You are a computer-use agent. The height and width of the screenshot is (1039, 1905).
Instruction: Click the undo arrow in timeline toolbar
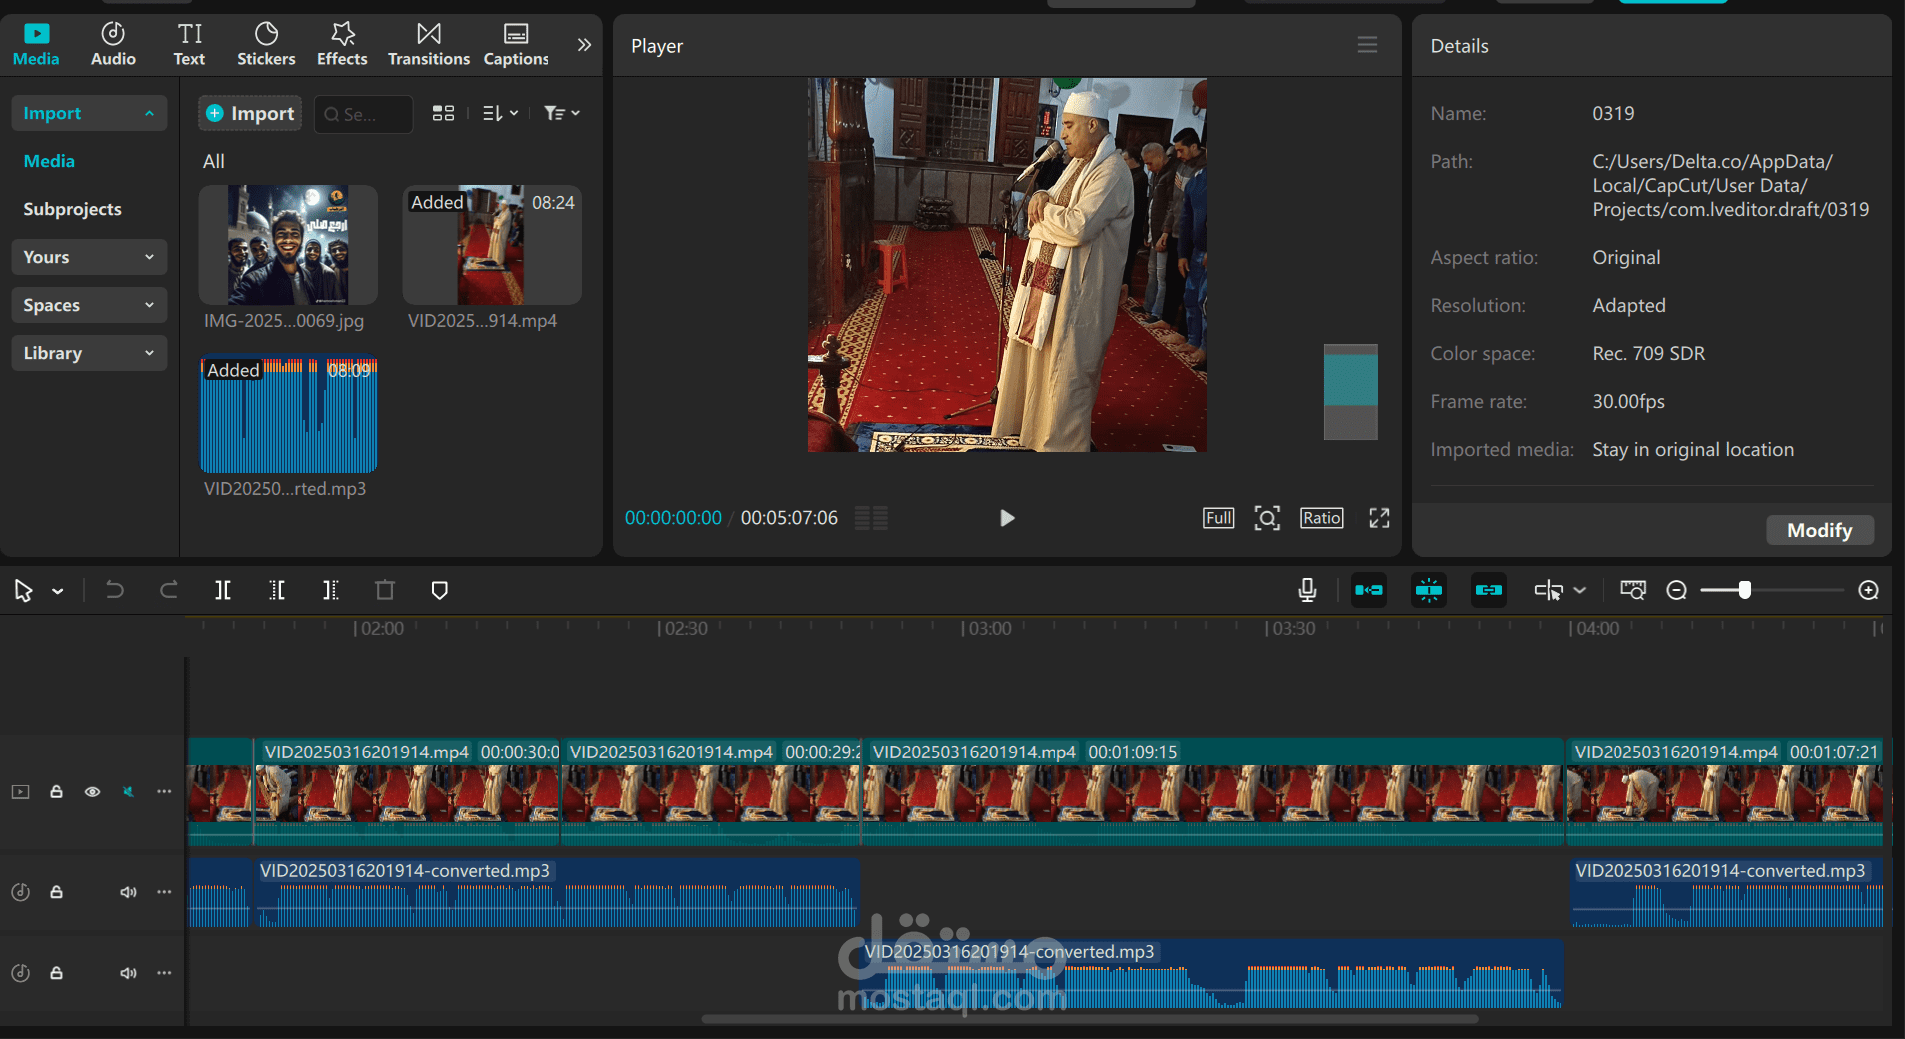click(115, 590)
